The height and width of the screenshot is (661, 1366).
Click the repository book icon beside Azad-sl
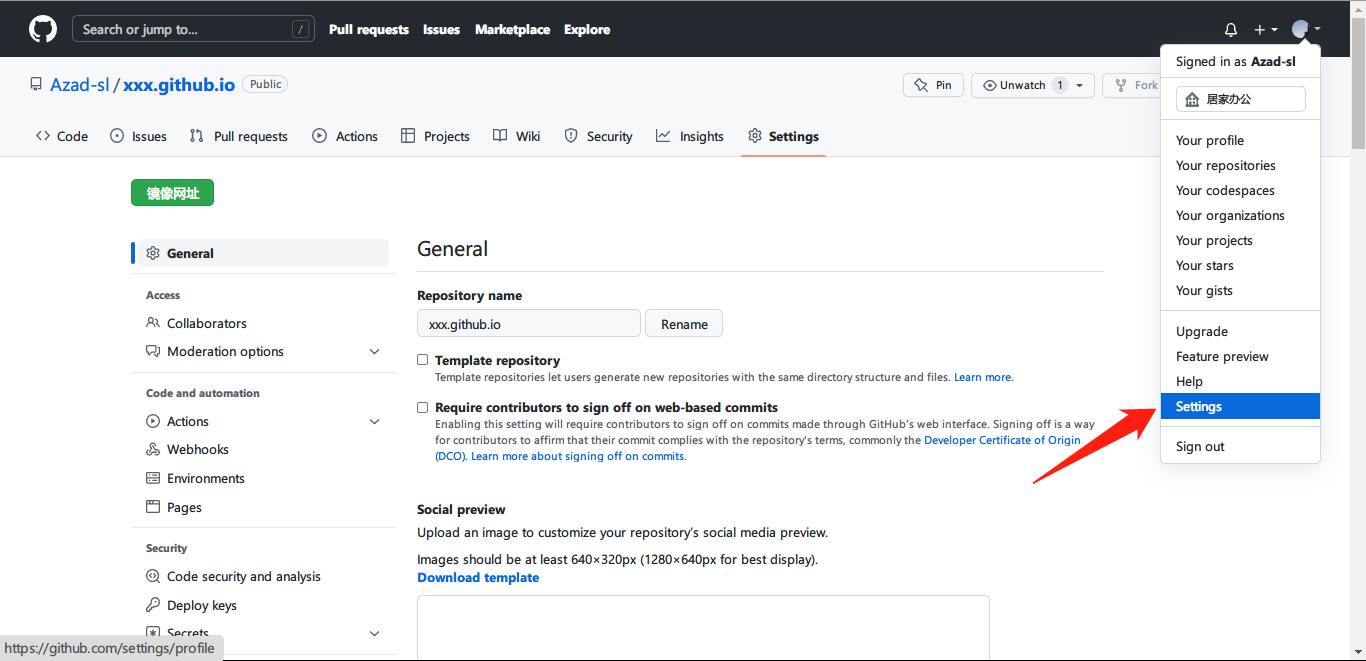(36, 85)
